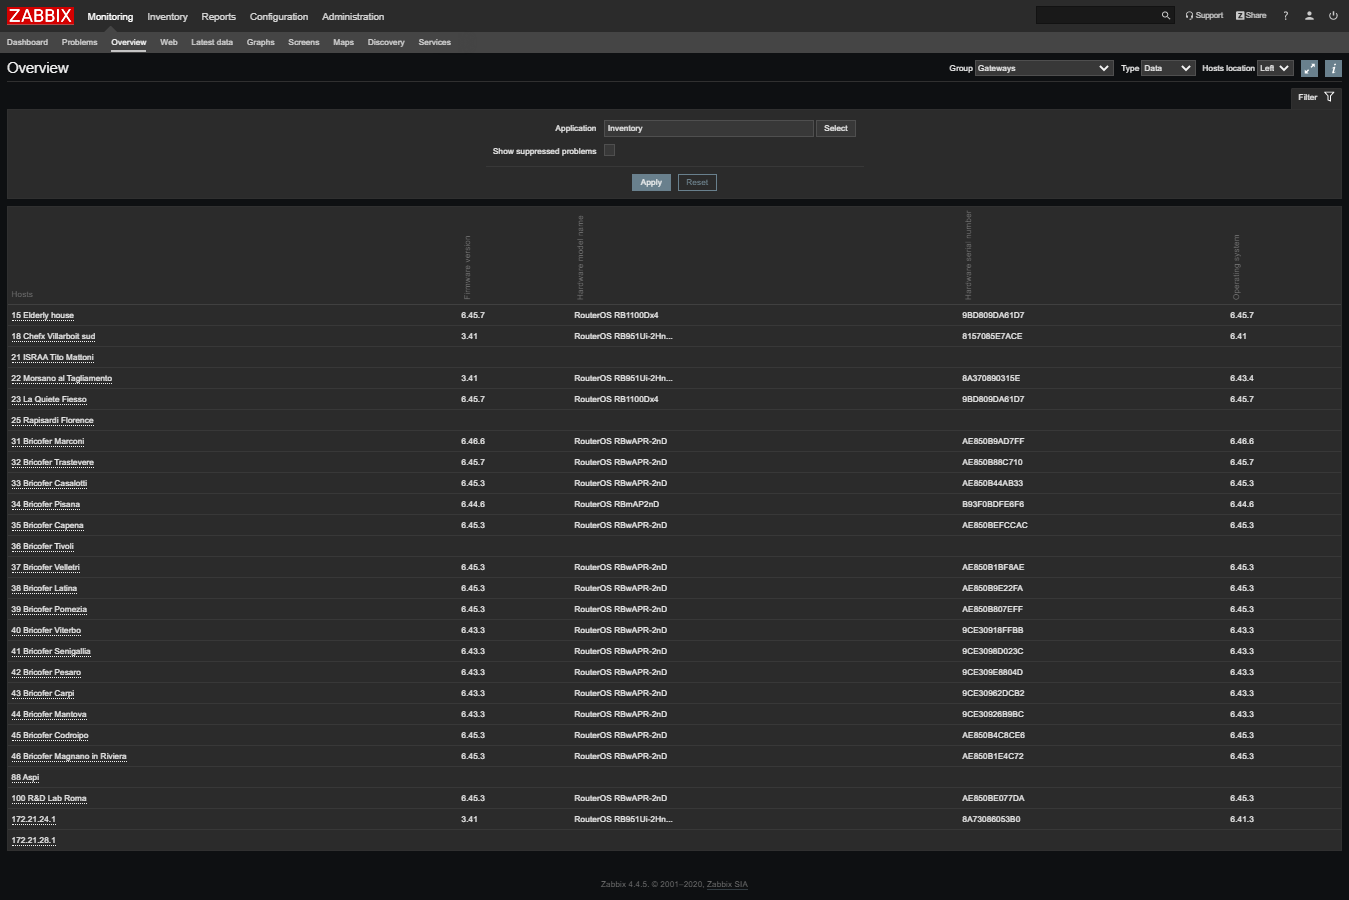Viewport: 1349px width, 900px height.
Task: Open host 25 Rapisardi Florence
Action: [x=52, y=420]
